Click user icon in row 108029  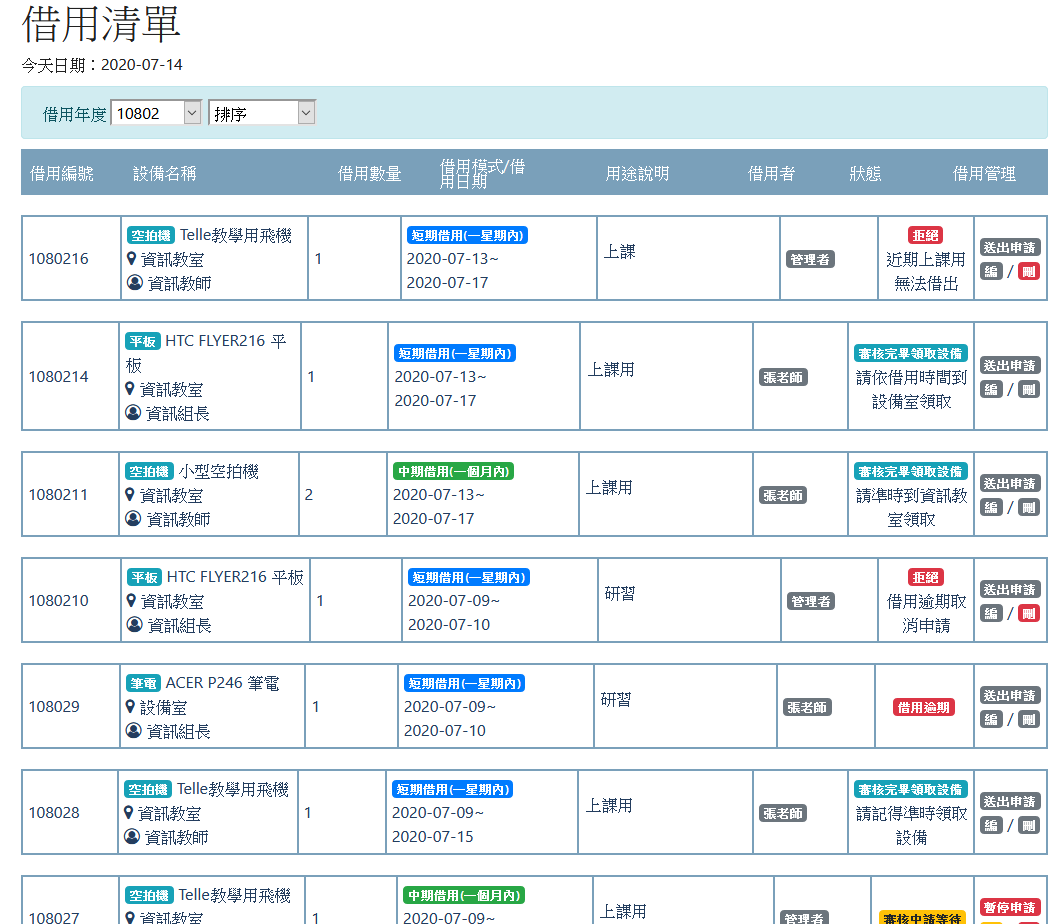(134, 731)
